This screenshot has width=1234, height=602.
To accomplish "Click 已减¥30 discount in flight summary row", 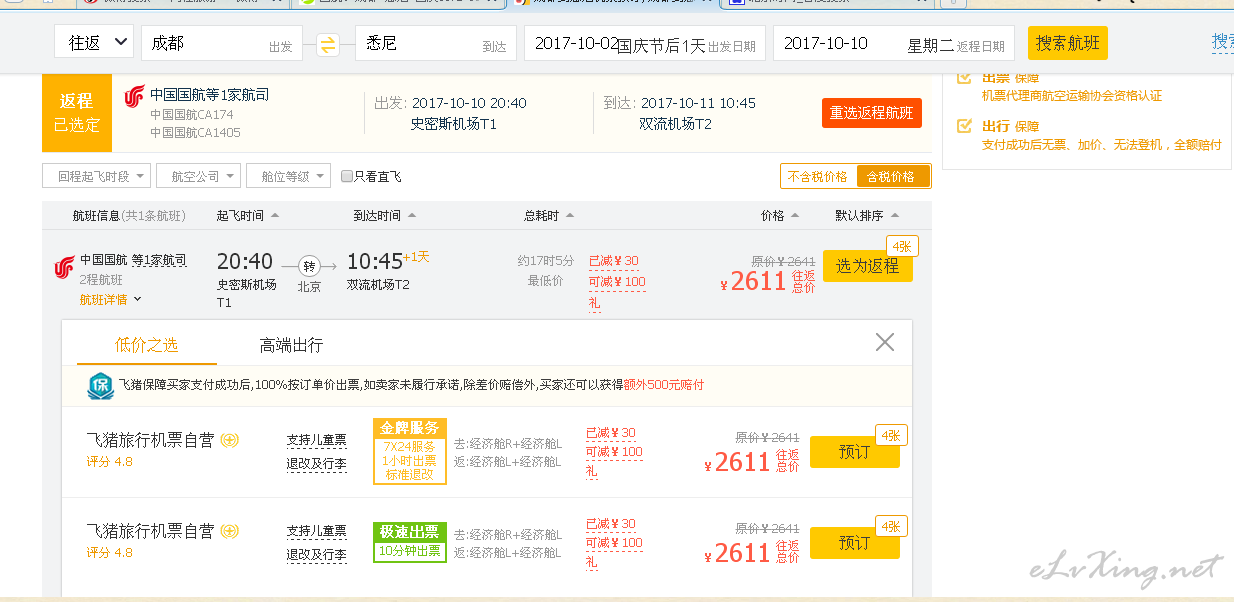I will pos(614,261).
